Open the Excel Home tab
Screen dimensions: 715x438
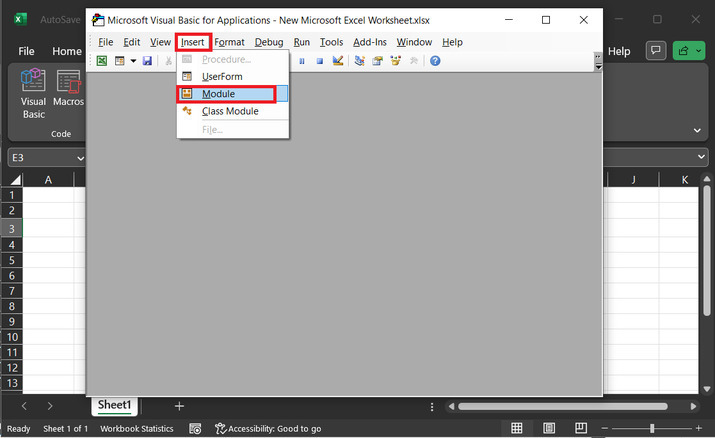[x=67, y=52]
